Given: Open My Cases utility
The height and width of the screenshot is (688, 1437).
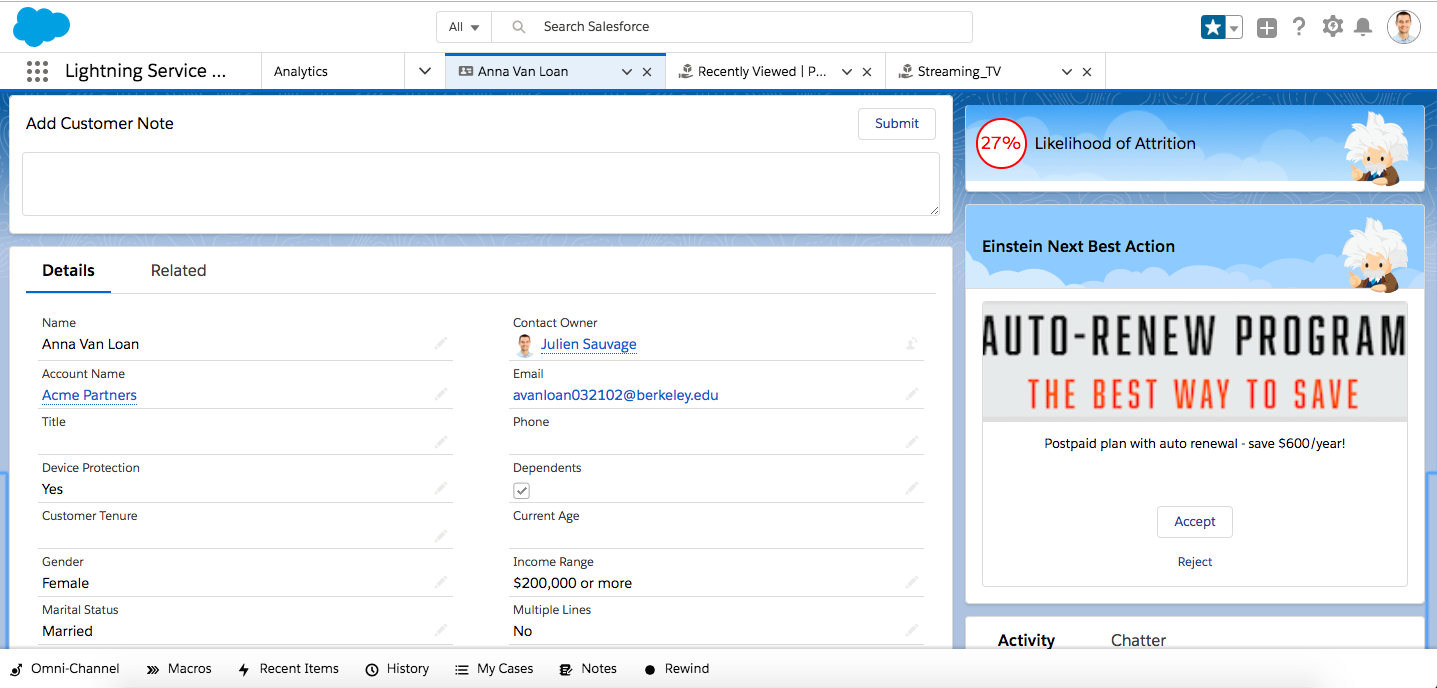Looking at the screenshot, I should tap(494, 669).
